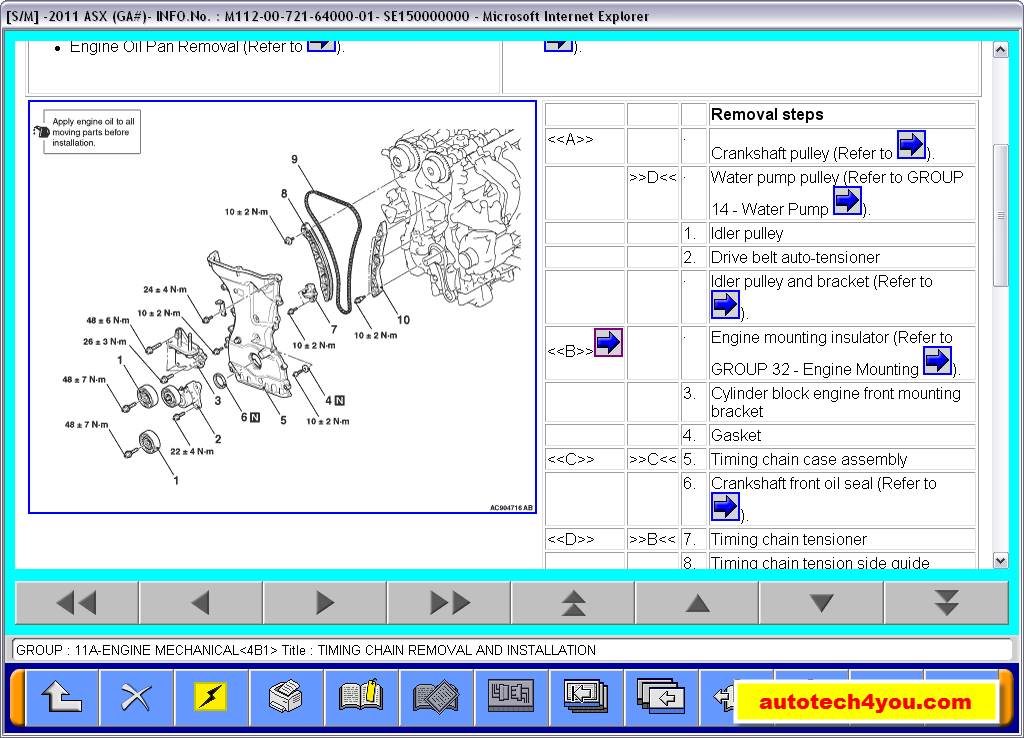
Task: Open Water pump pulley GROUP 14 reference arrow
Action: click(848, 200)
